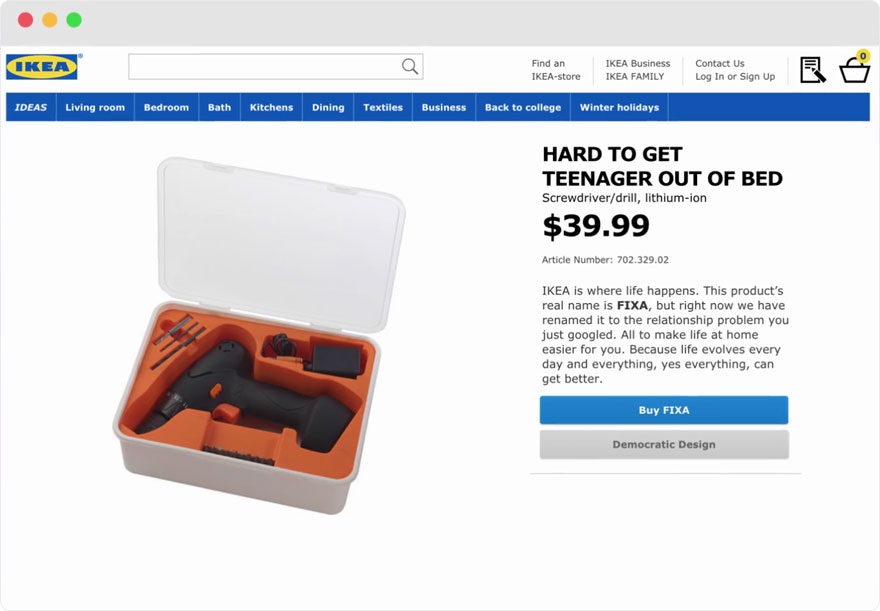Image resolution: width=880 pixels, height=611 pixels.
Task: Click inside the search input field
Action: tap(264, 67)
